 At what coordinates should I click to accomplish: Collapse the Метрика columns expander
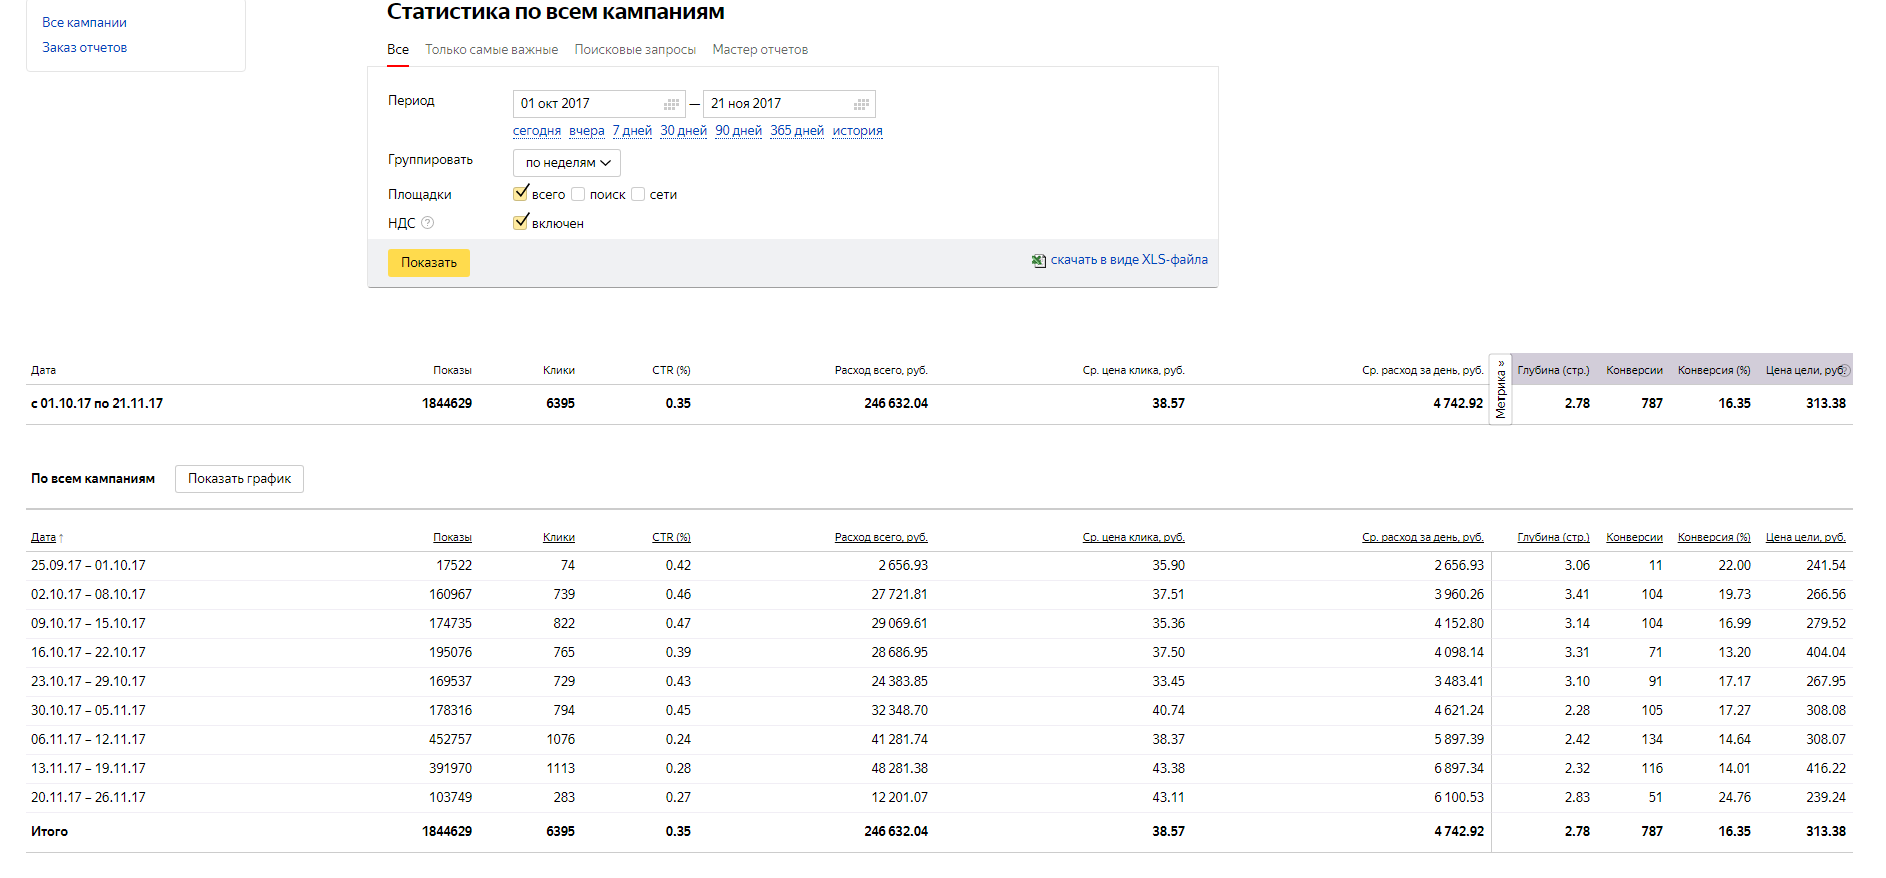[1500, 389]
